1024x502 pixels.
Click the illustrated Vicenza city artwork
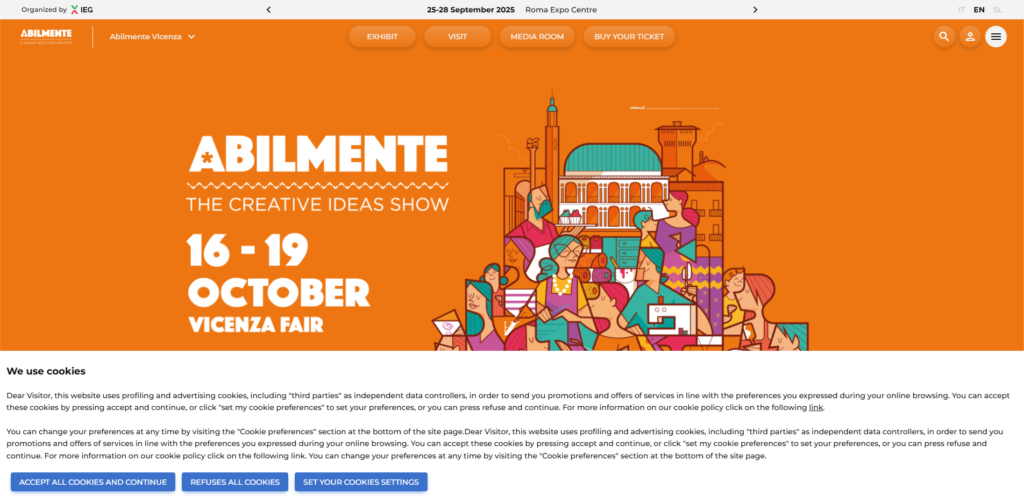coord(620,222)
